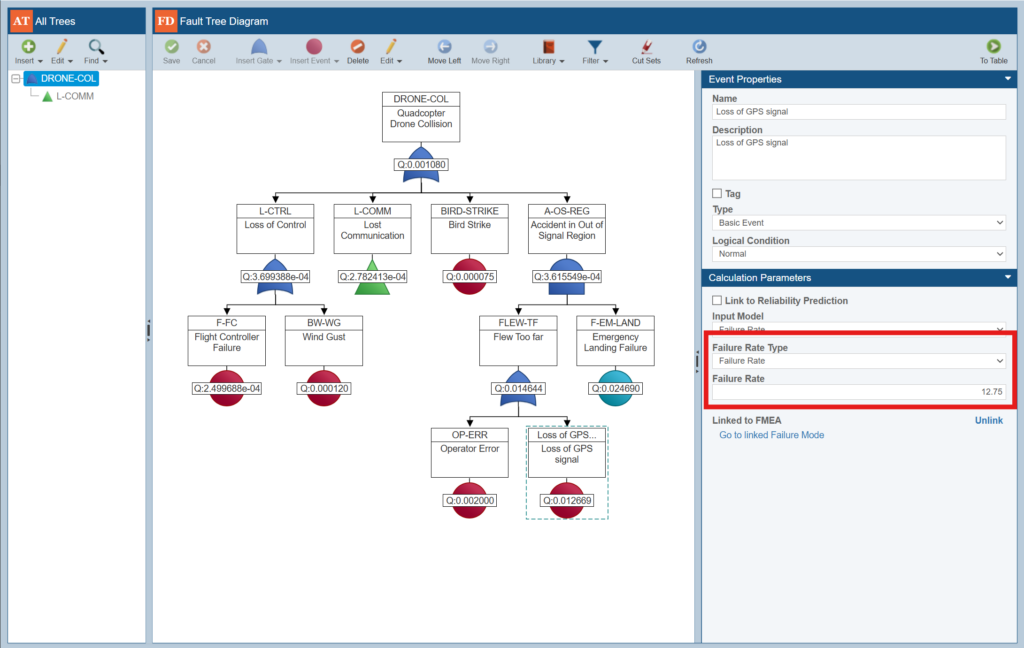Open the Find menu in All Trees panel
This screenshot has width=1024, height=648.
pyautogui.click(x=95, y=52)
